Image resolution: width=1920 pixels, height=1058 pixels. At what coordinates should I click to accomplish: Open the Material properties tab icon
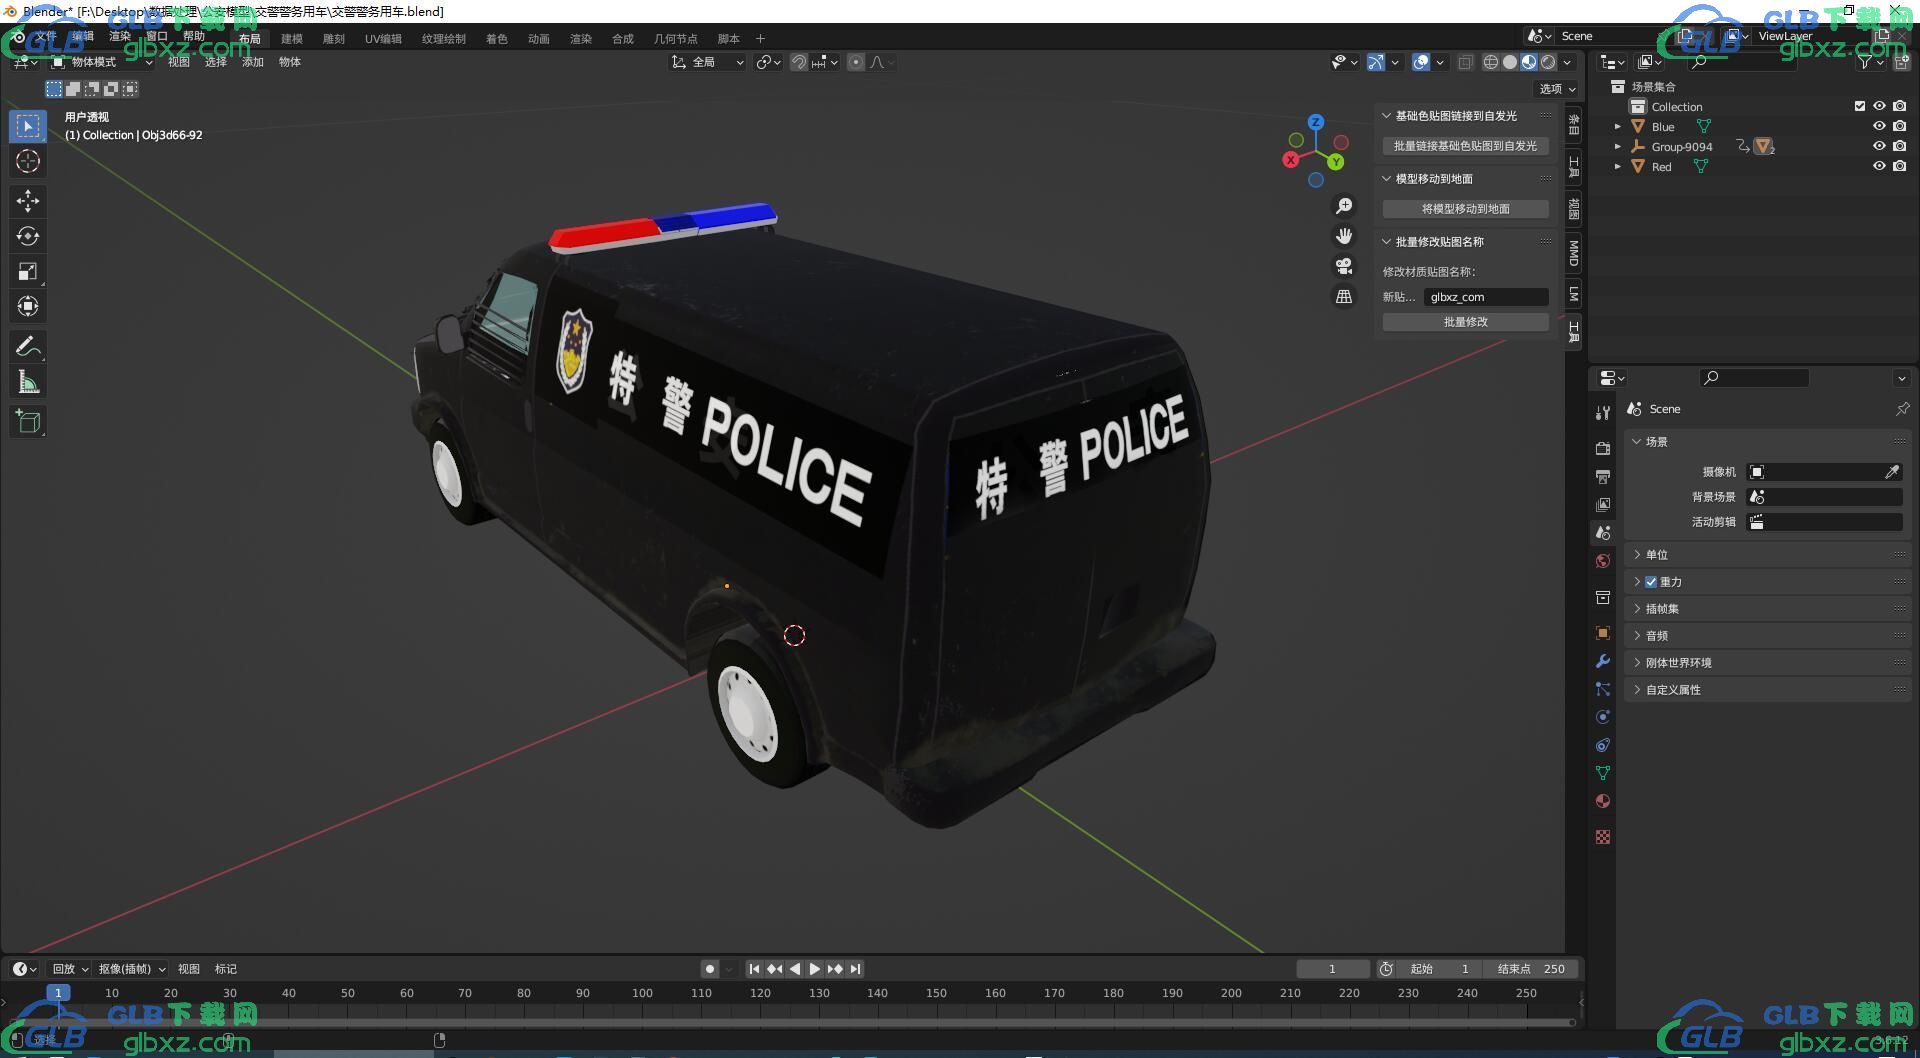click(x=1603, y=801)
